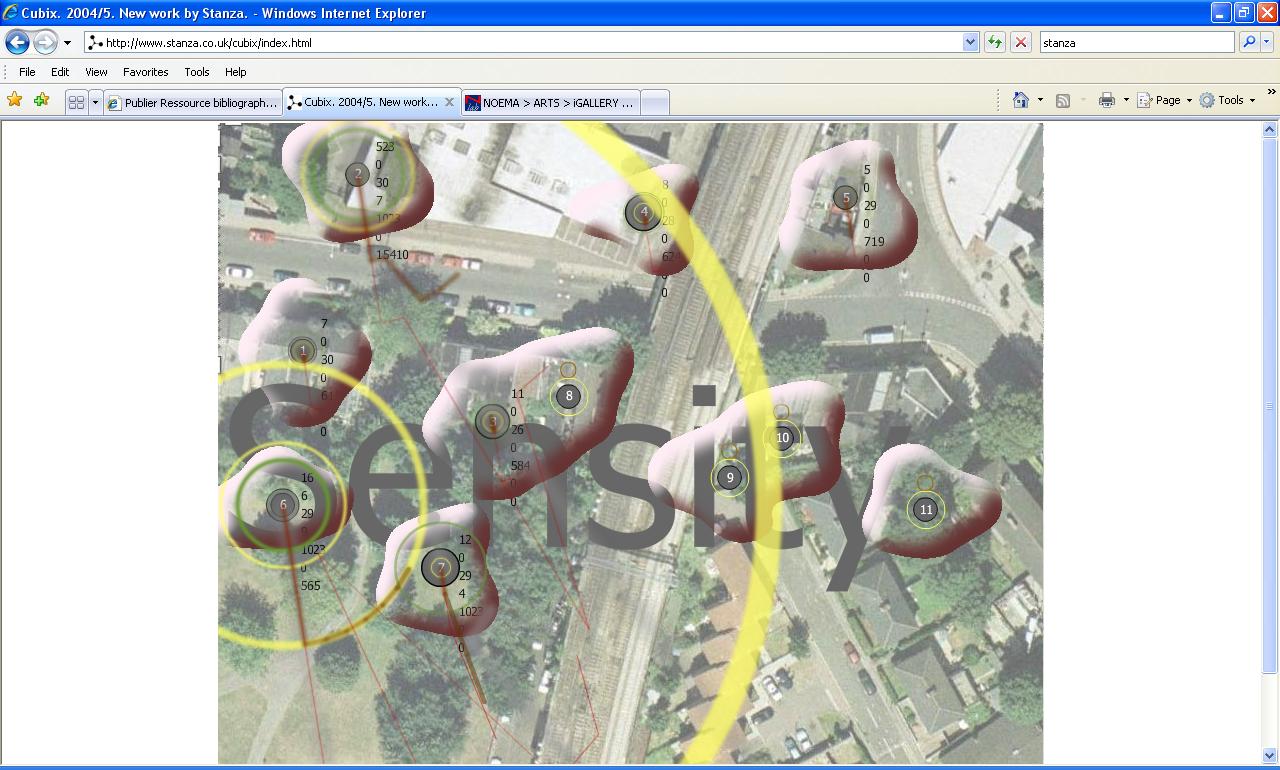Click the Internet Explorer title bar icon
1280x770 pixels.
tap(11, 13)
